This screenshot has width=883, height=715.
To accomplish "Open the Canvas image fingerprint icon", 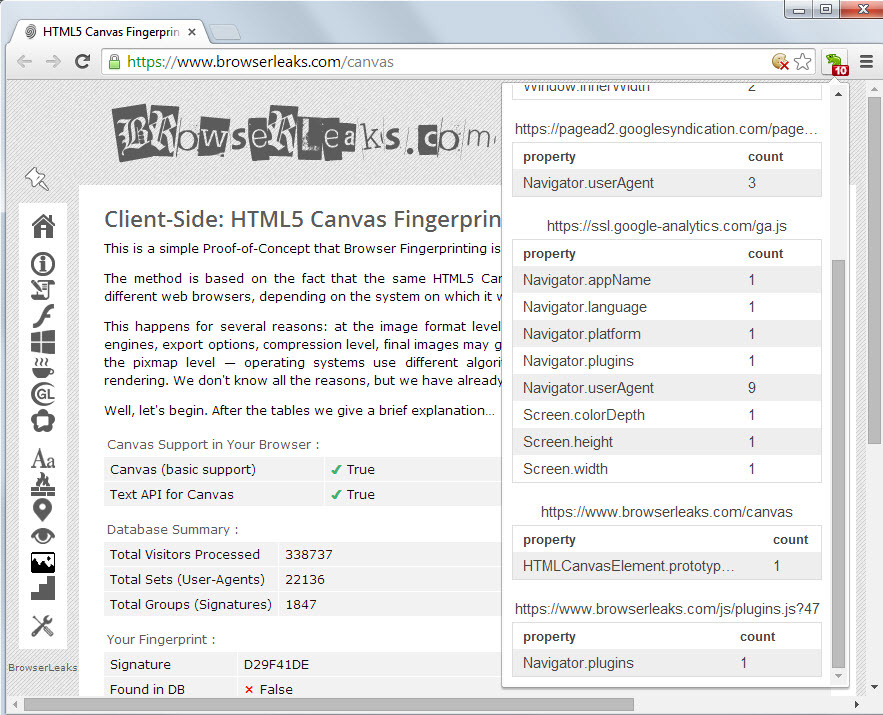I will tap(42, 561).
